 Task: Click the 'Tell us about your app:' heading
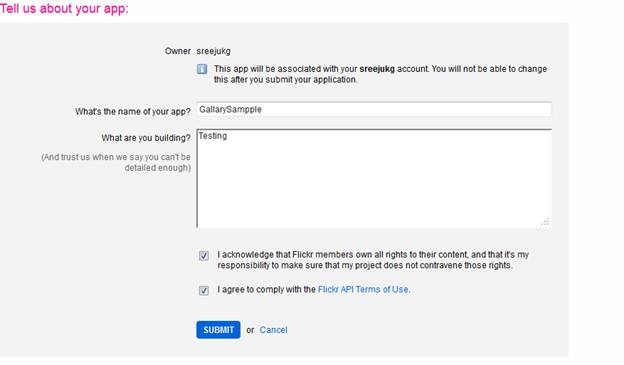point(64,8)
